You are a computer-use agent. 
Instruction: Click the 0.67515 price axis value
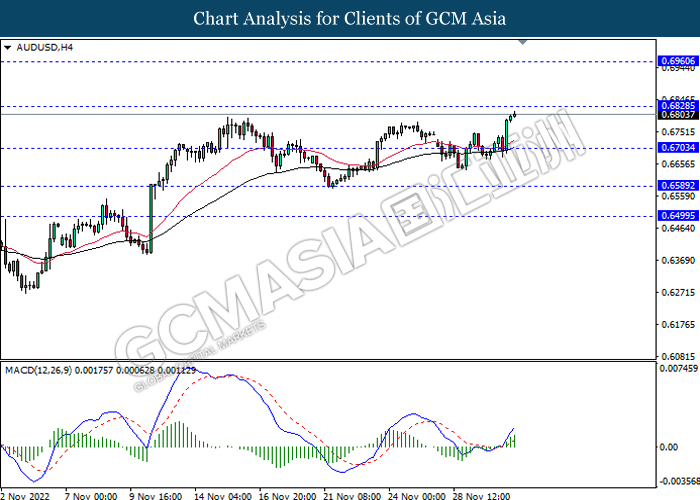[x=678, y=132]
